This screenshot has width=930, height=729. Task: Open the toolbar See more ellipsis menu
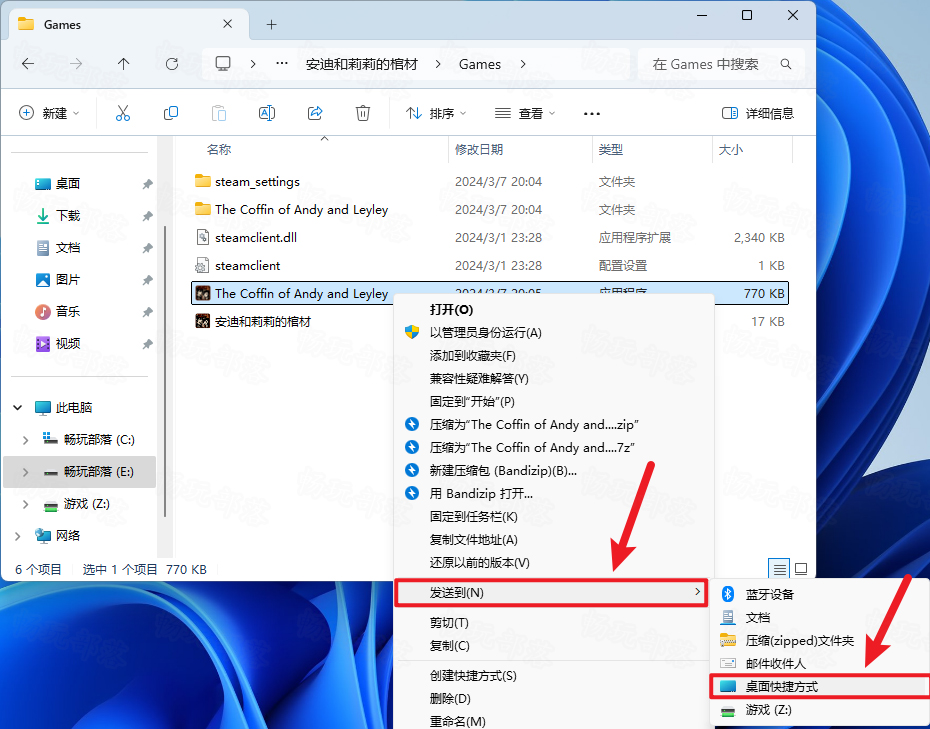[x=592, y=113]
